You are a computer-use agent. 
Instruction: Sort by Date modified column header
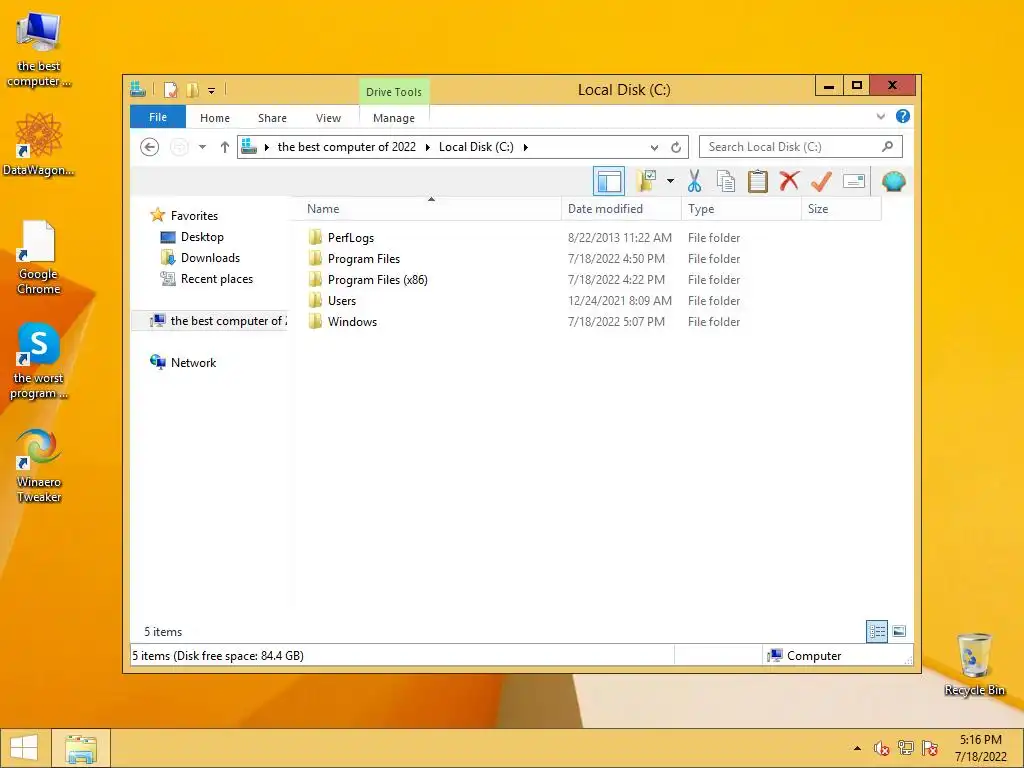coord(621,209)
